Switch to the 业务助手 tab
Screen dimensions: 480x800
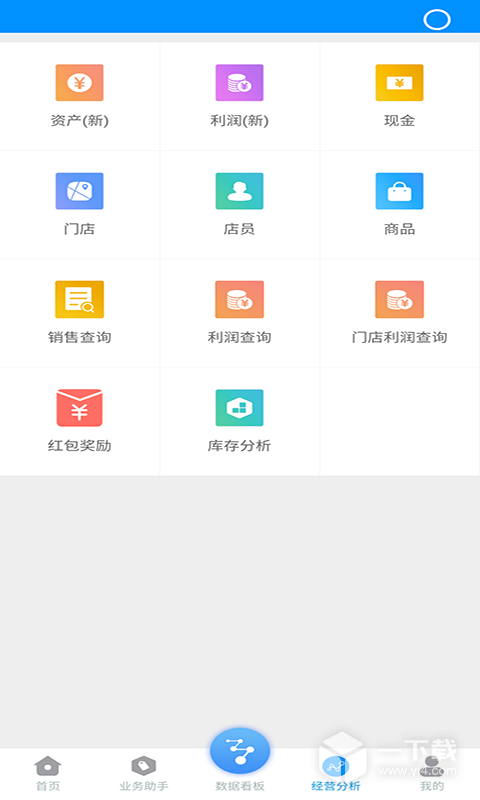[x=144, y=773]
